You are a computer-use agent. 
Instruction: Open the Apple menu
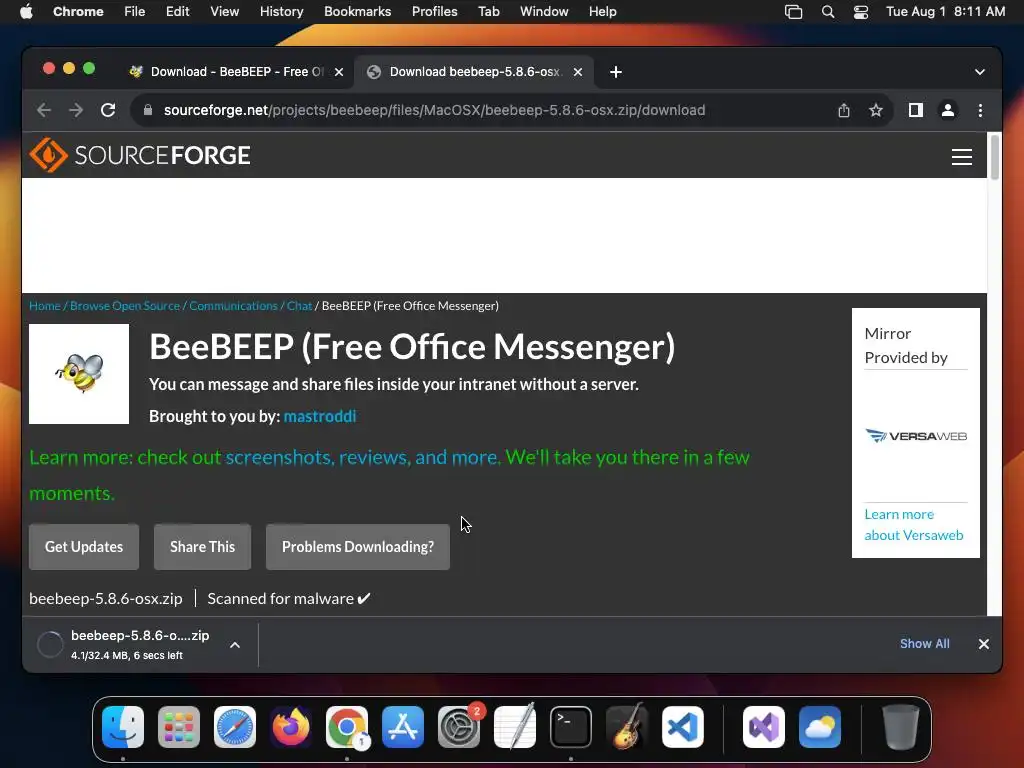pyautogui.click(x=26, y=12)
